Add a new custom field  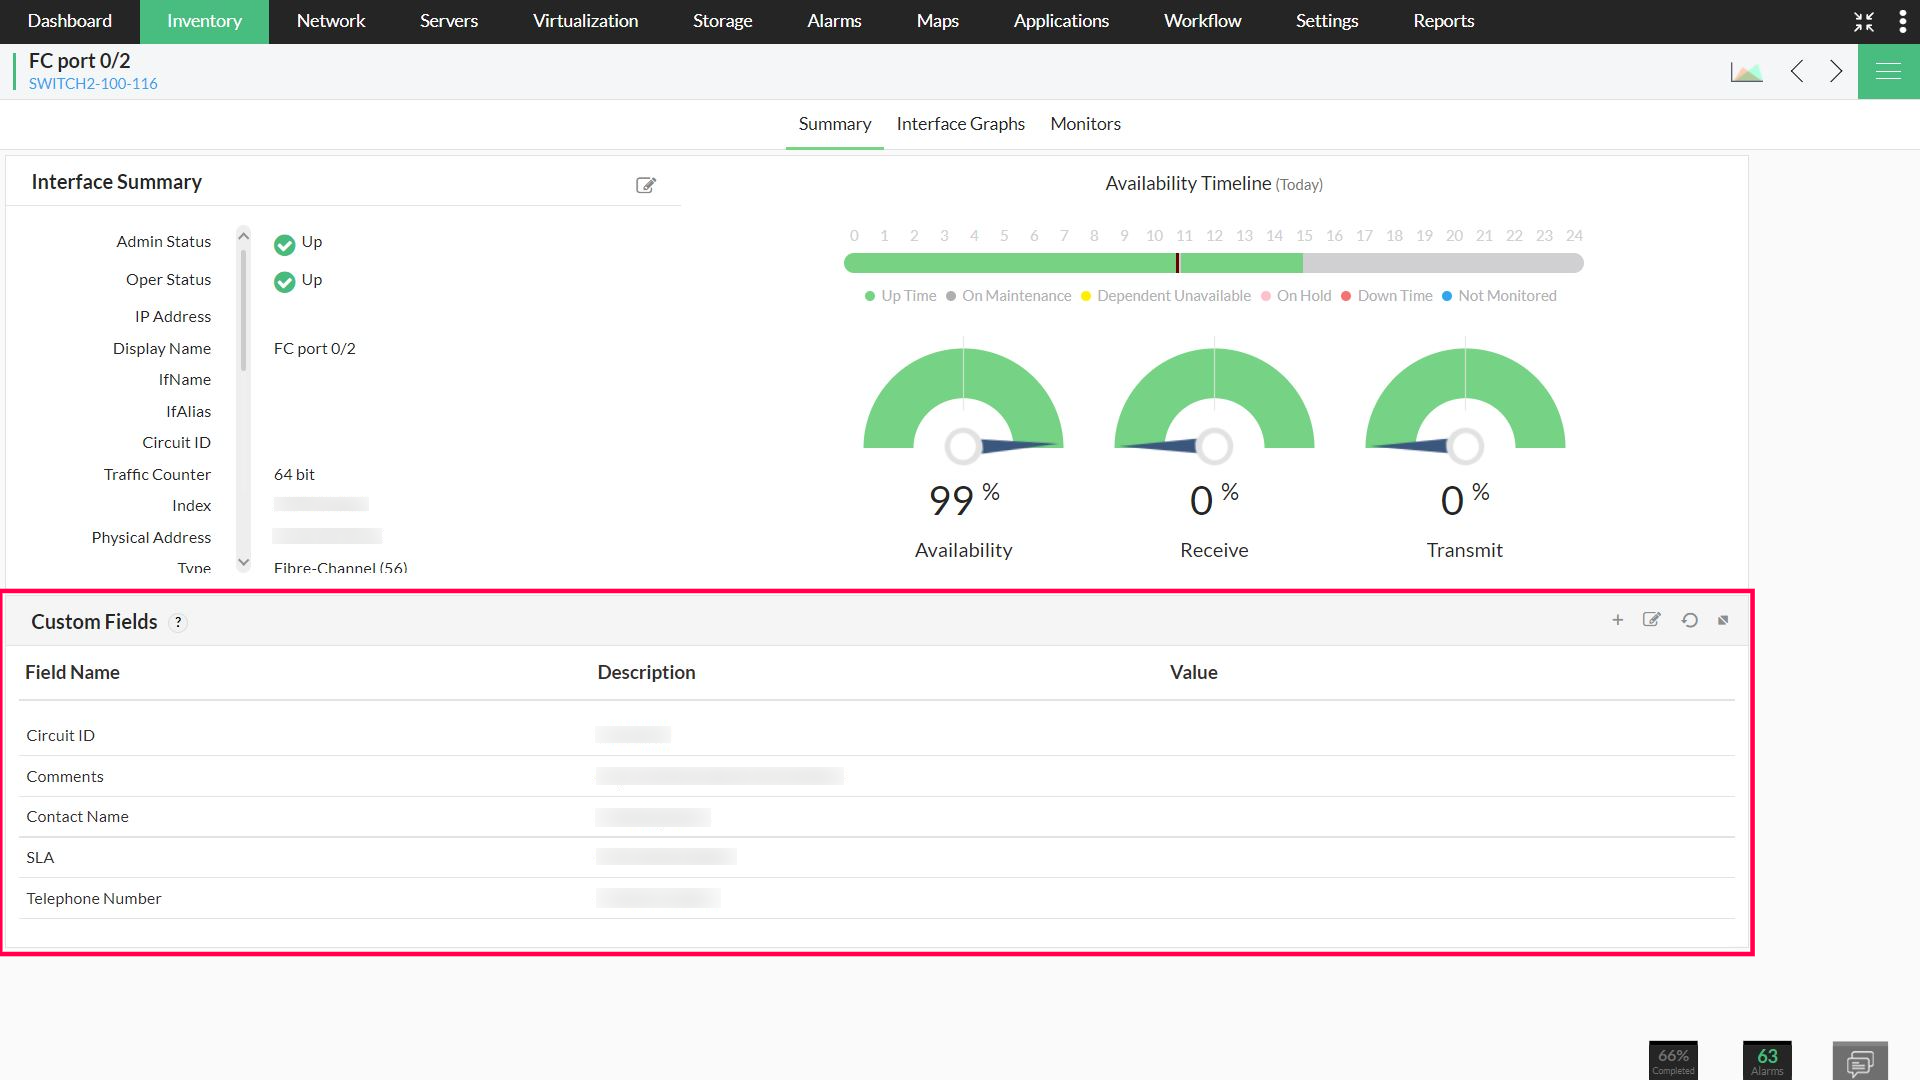tap(1617, 620)
